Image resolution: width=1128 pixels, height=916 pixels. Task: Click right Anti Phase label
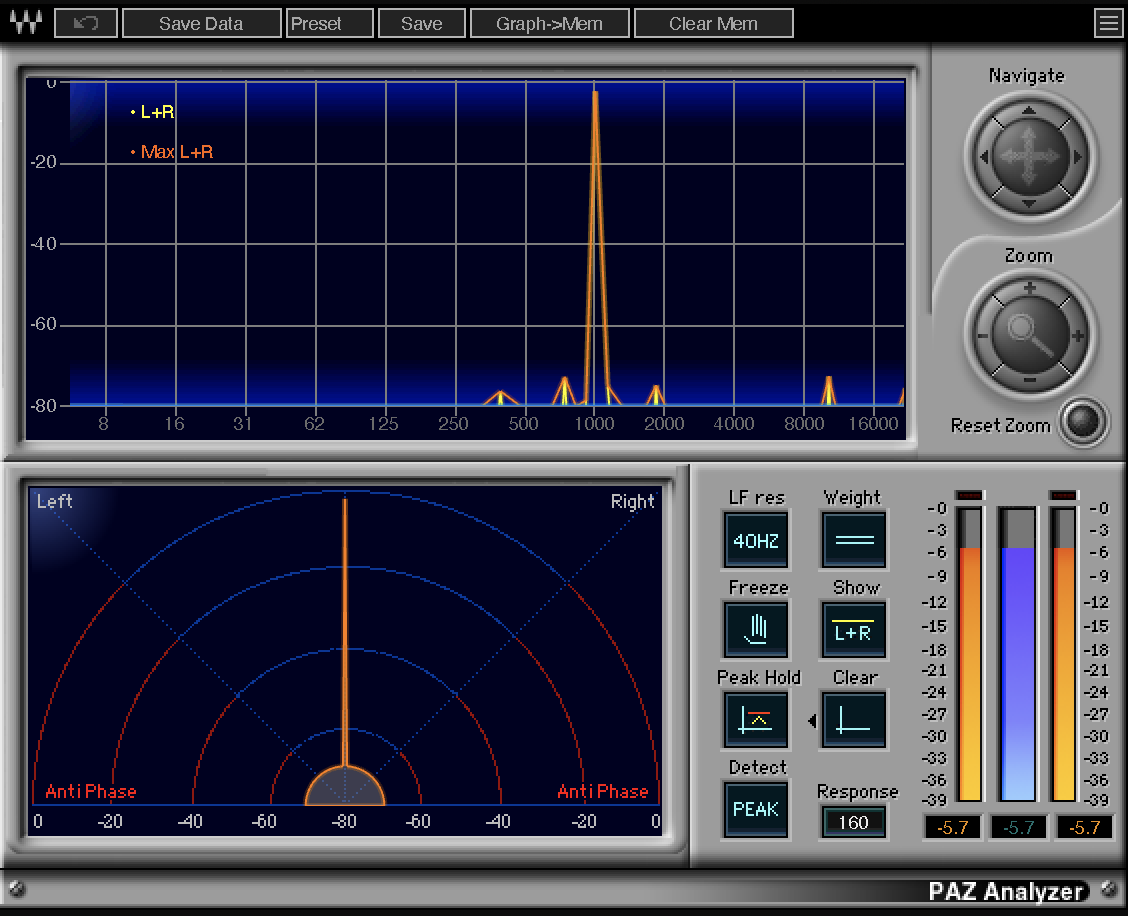tap(603, 792)
